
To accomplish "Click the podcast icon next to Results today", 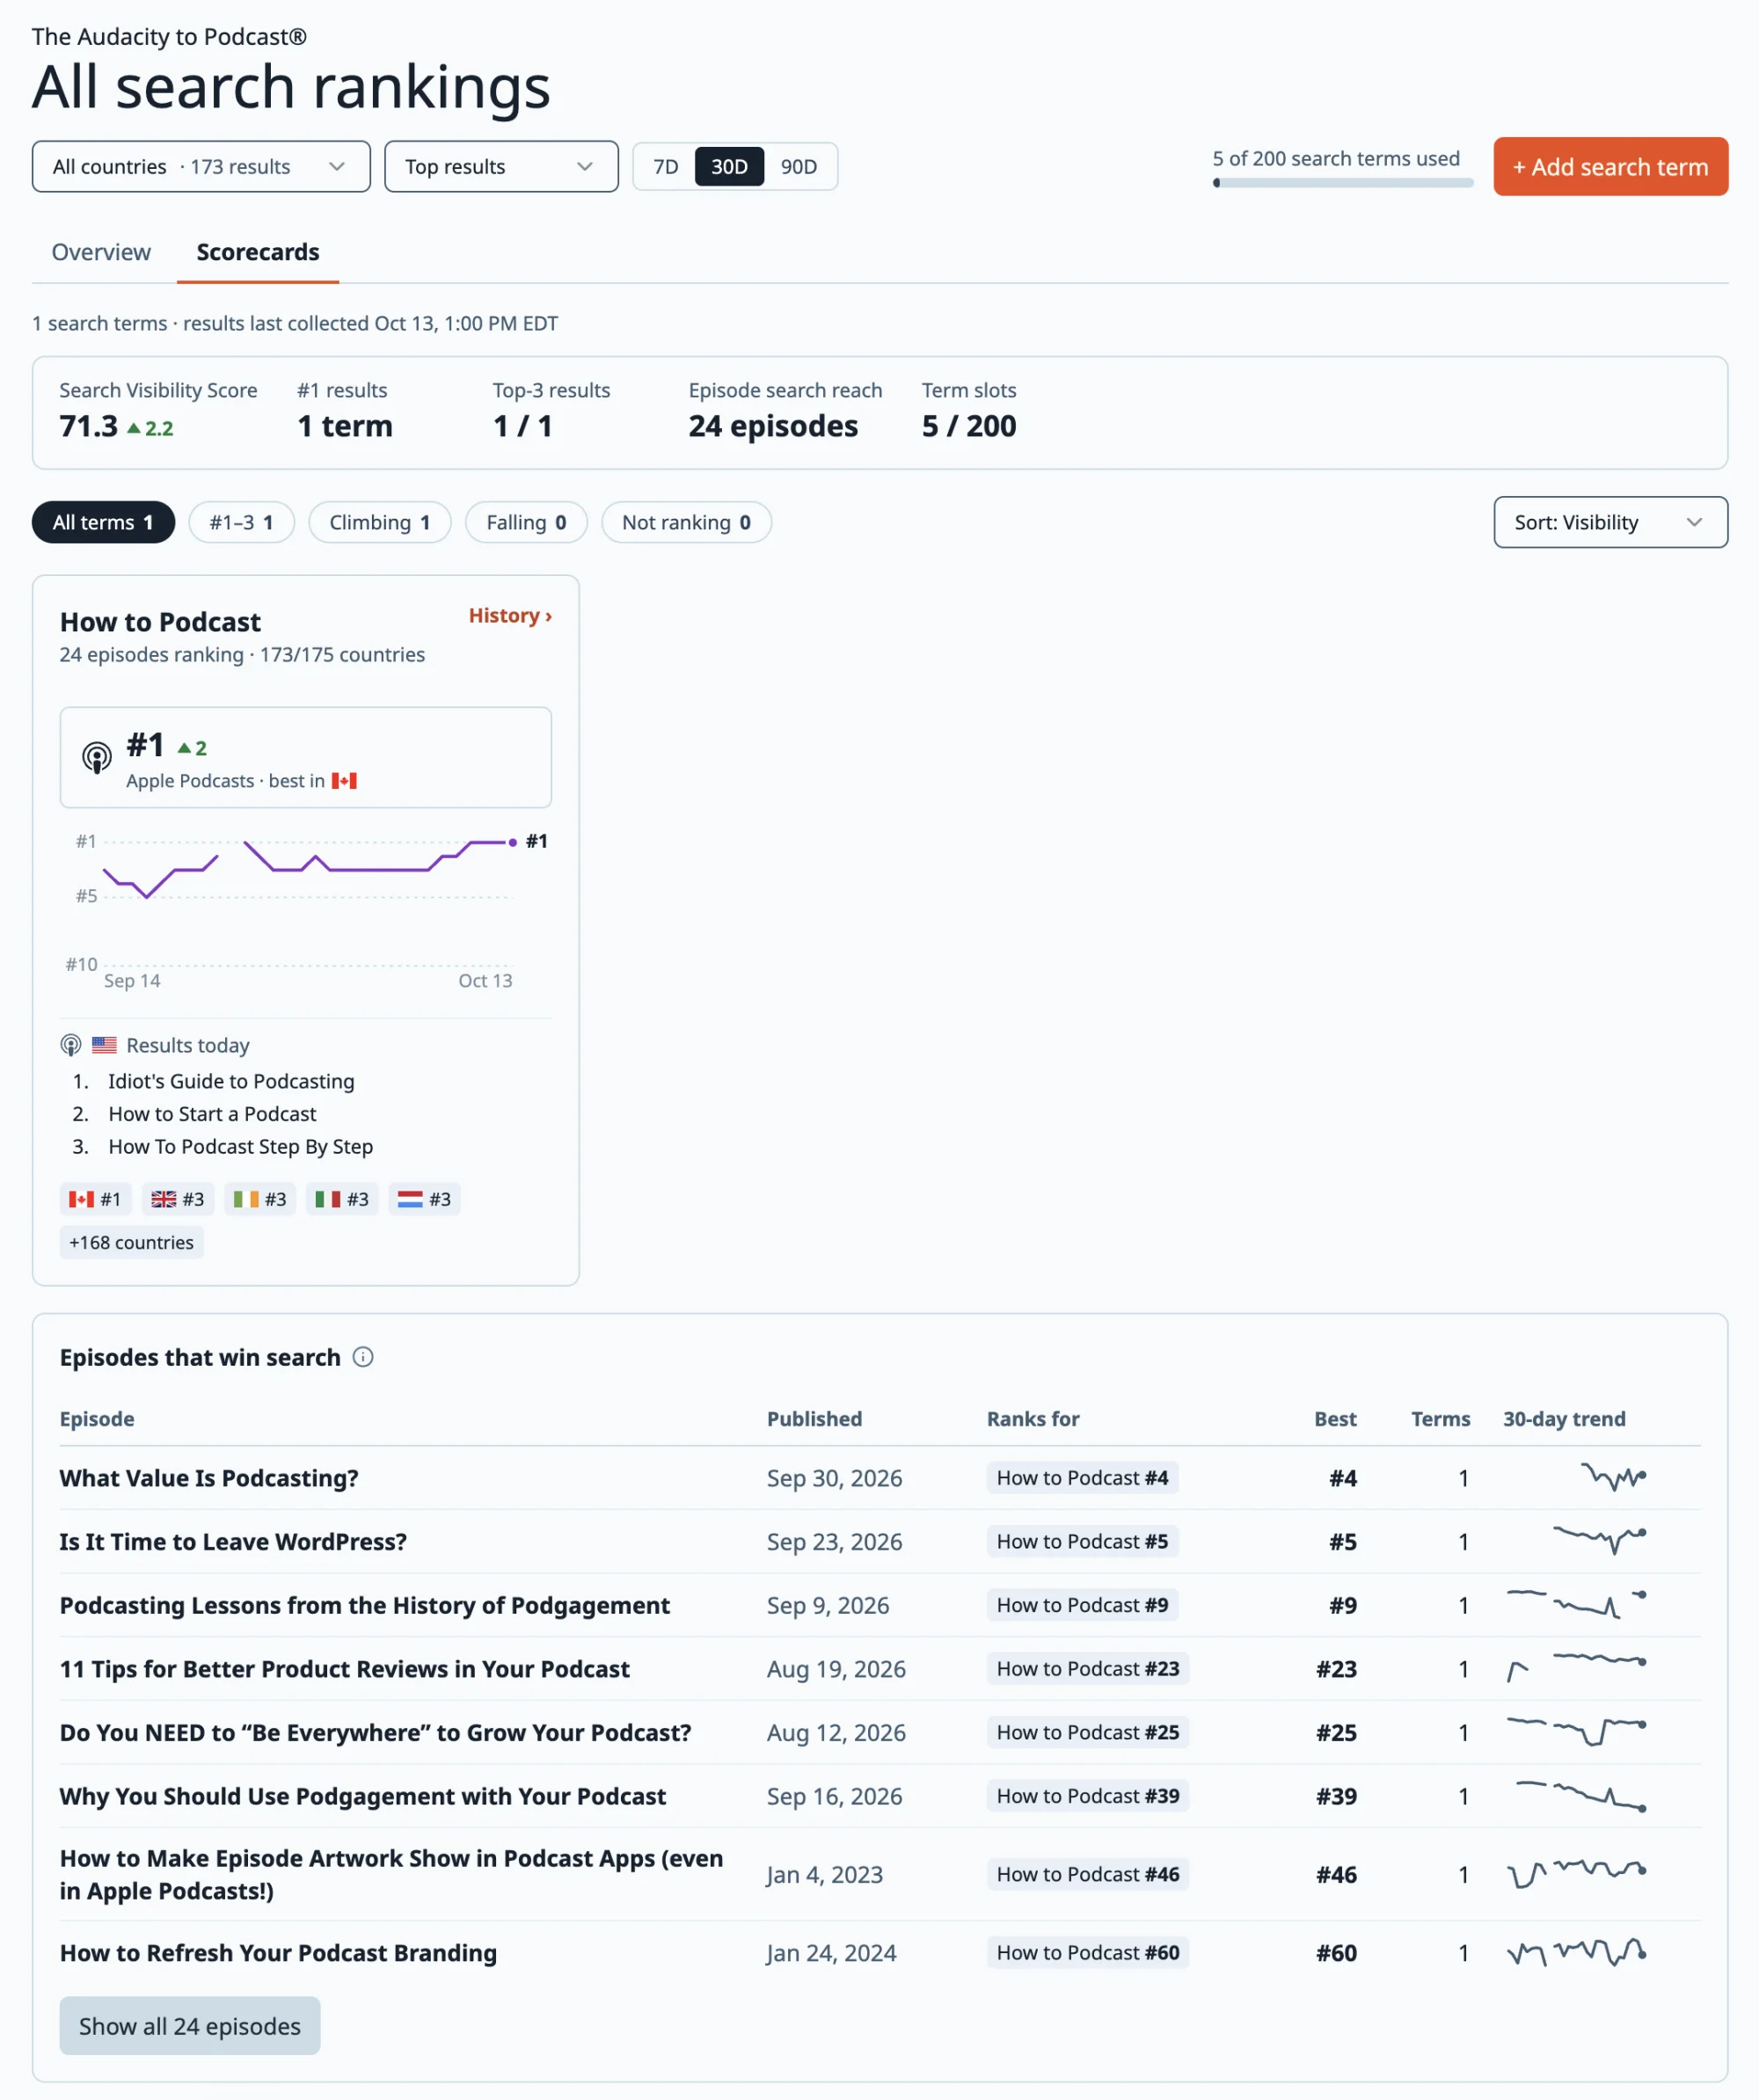I will [71, 1045].
